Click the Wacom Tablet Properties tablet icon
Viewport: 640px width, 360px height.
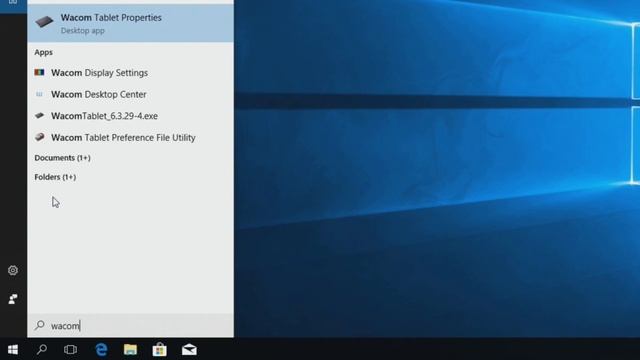[x=44, y=22]
